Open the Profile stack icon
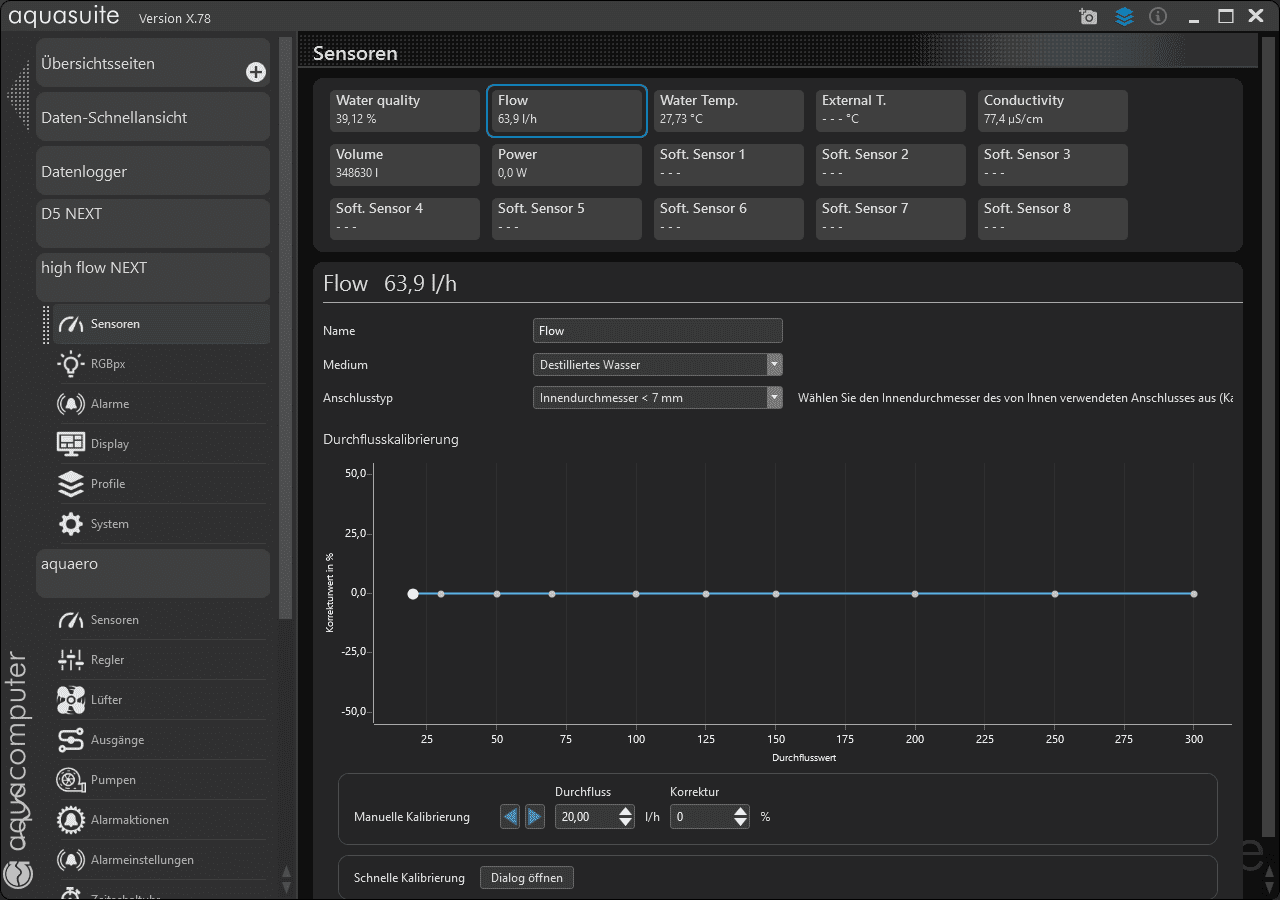Image resolution: width=1280 pixels, height=900 pixels. click(x=71, y=484)
